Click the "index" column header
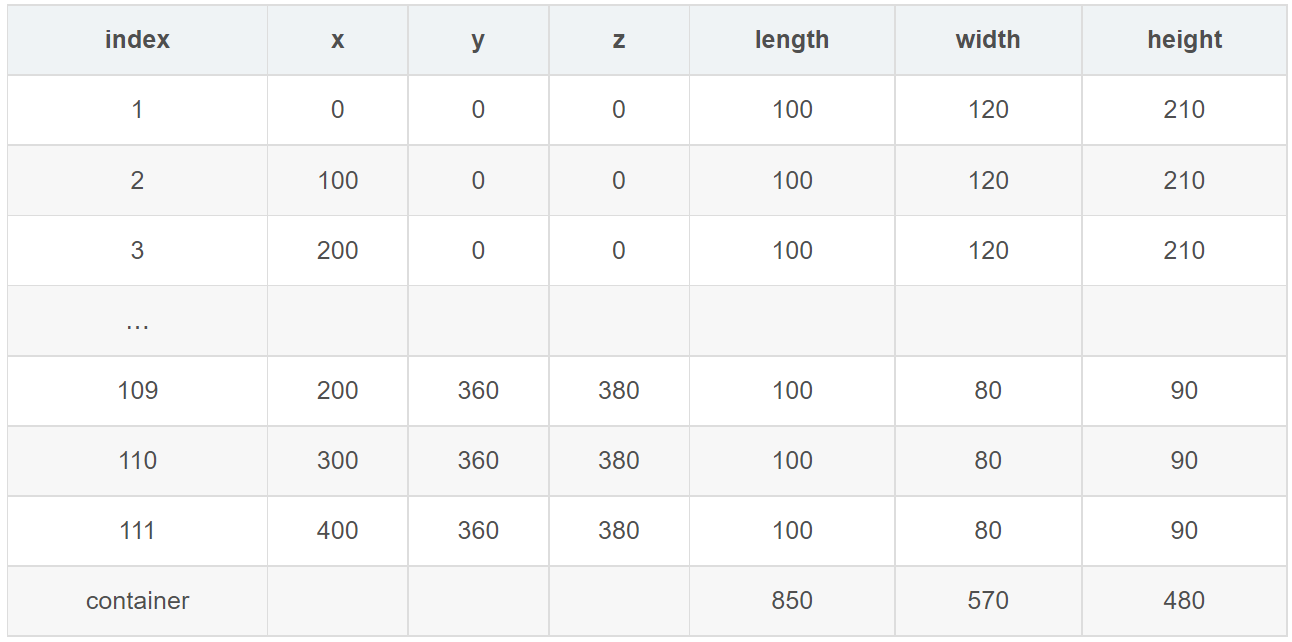 pos(137,40)
